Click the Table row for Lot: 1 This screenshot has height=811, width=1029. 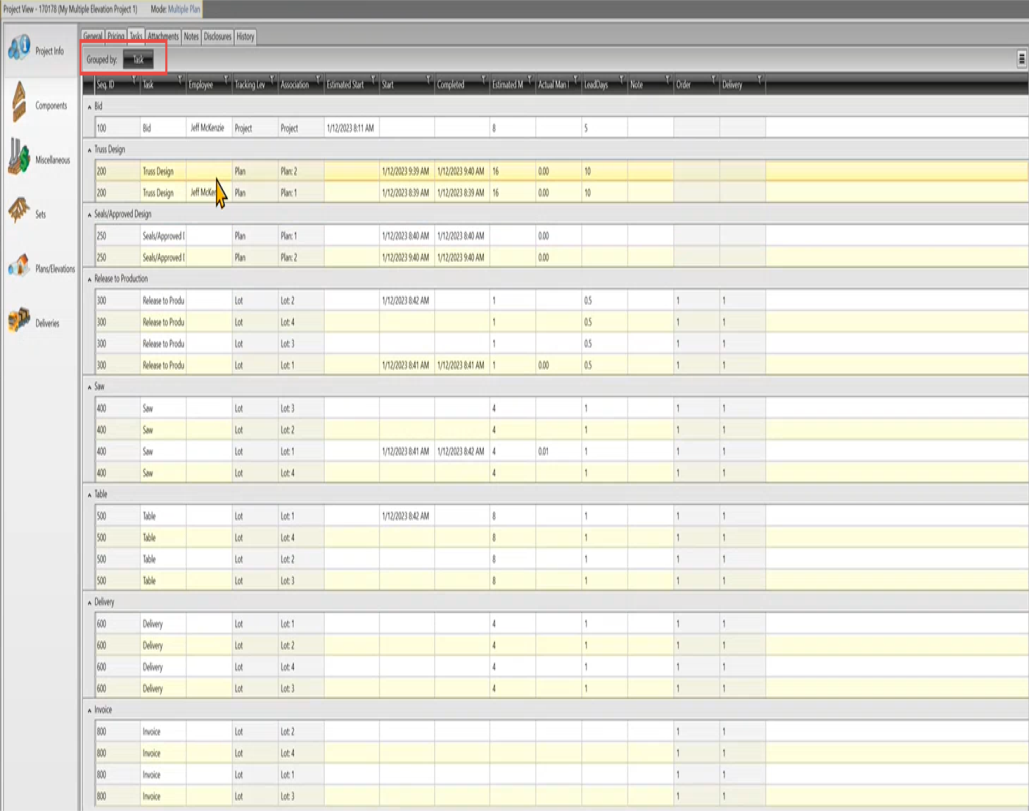pos(561,516)
